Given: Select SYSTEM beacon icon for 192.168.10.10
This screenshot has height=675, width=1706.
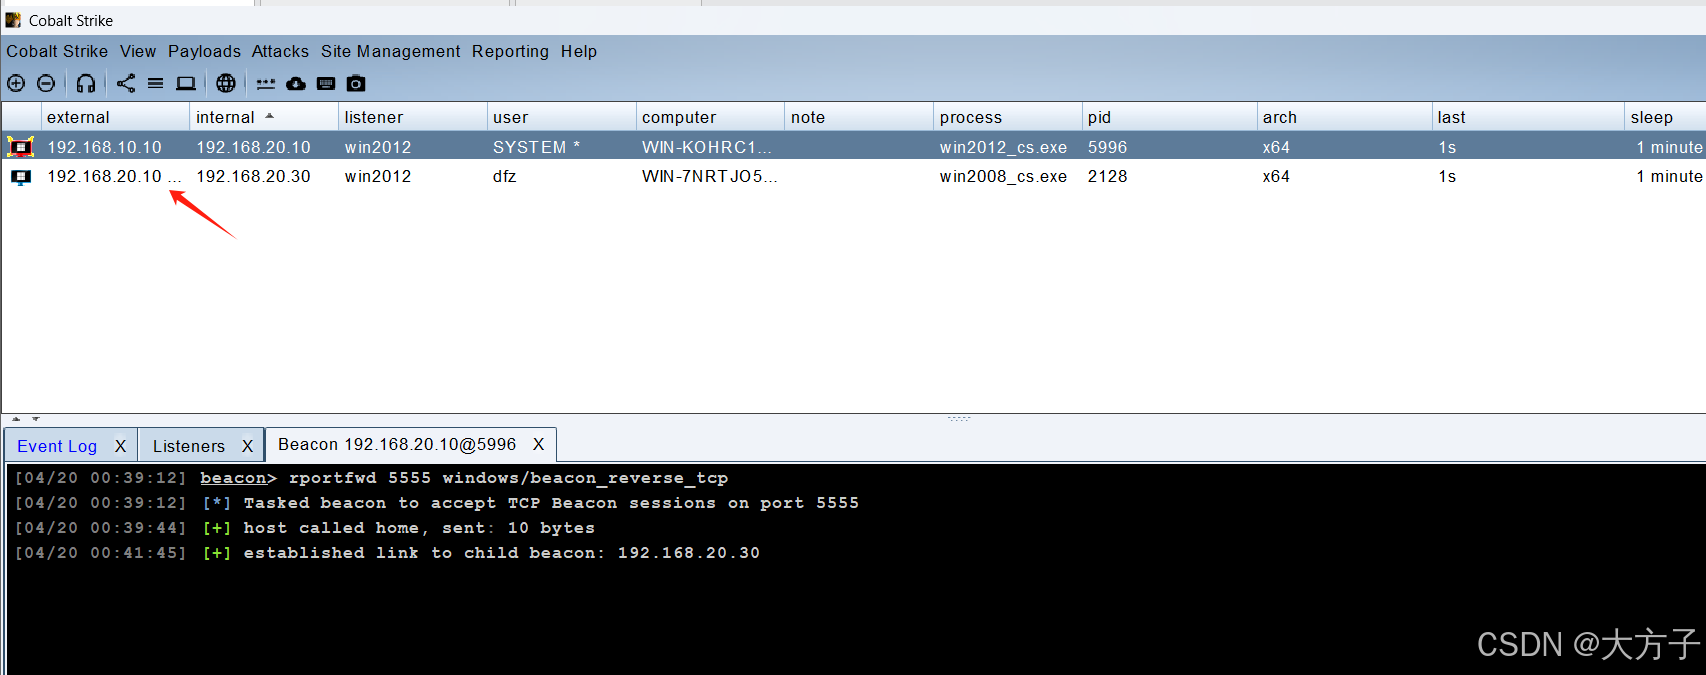Looking at the screenshot, I should [x=20, y=147].
